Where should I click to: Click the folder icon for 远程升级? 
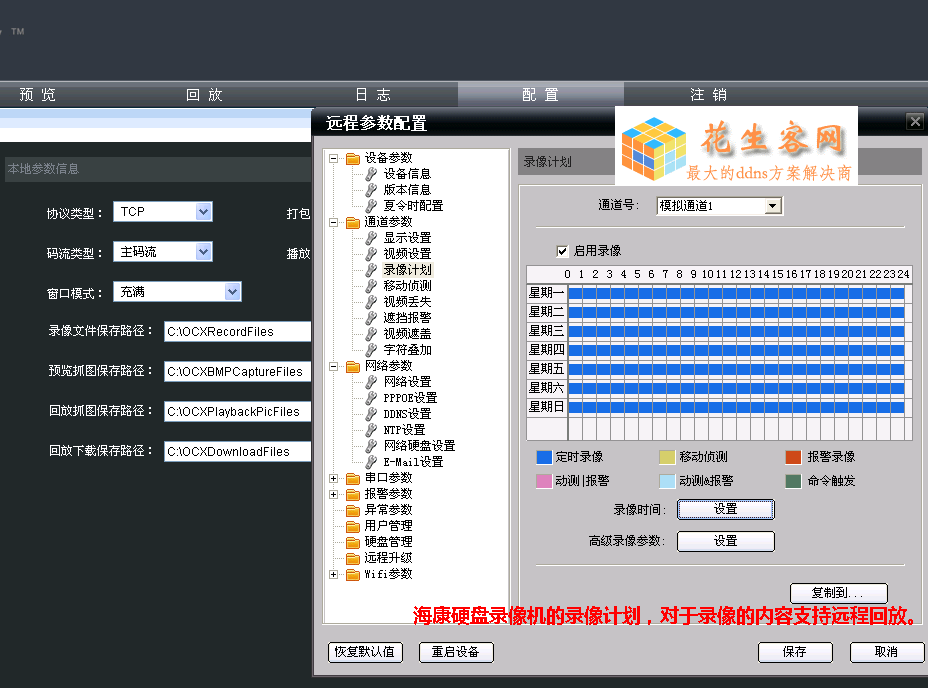pyautogui.click(x=352, y=558)
